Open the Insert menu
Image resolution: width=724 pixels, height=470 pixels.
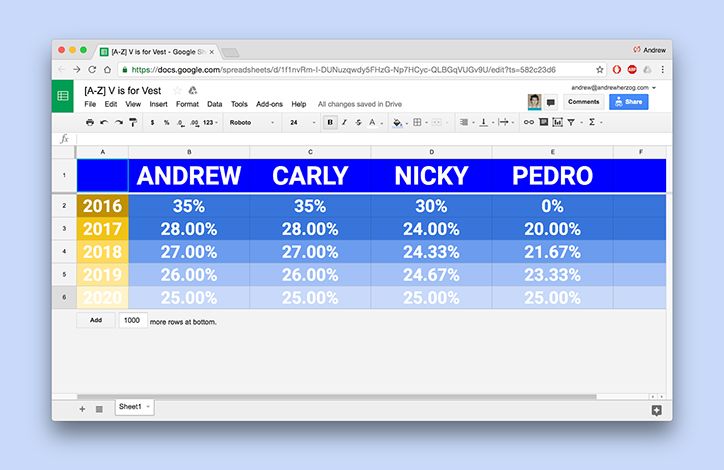tap(158, 104)
